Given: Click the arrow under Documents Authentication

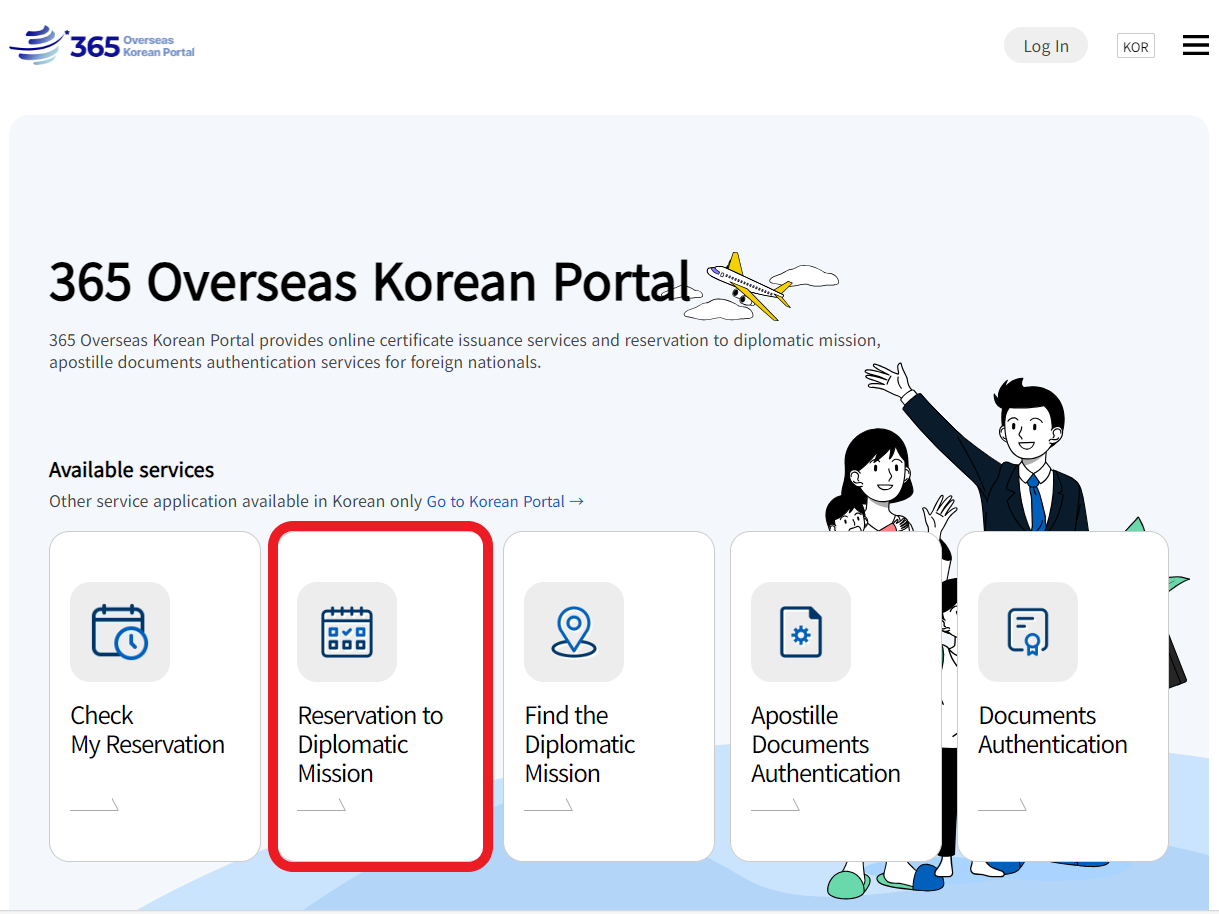Looking at the screenshot, I should [x=1003, y=804].
